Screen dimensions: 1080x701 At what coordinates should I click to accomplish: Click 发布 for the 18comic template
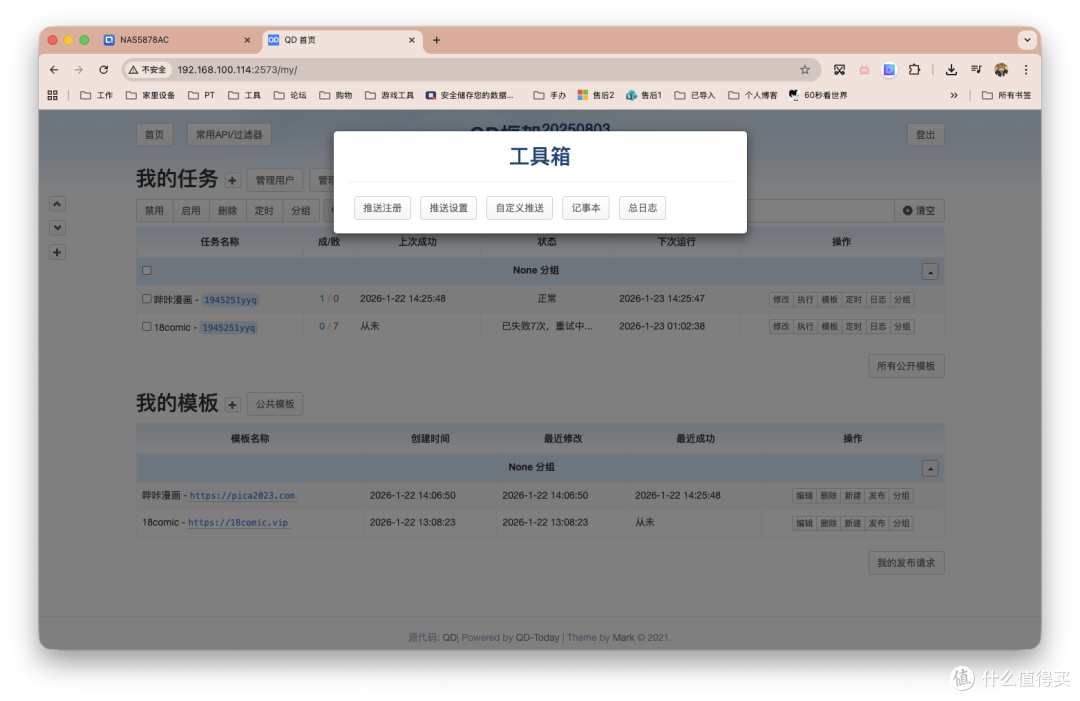[877, 523]
